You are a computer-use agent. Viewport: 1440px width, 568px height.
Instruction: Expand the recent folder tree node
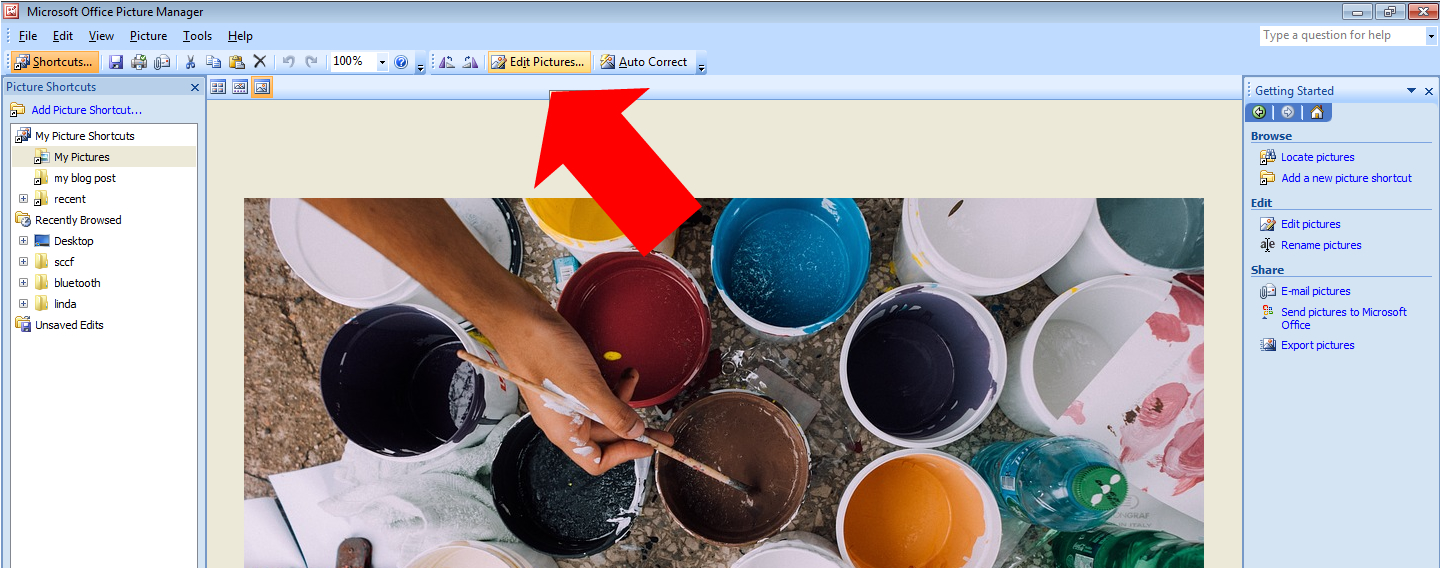coord(24,199)
